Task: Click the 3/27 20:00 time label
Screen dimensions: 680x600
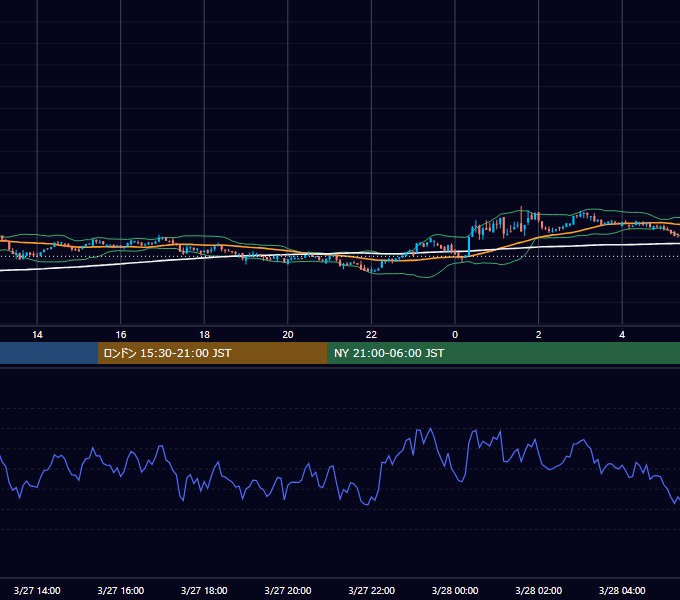Action: pyautogui.click(x=288, y=590)
